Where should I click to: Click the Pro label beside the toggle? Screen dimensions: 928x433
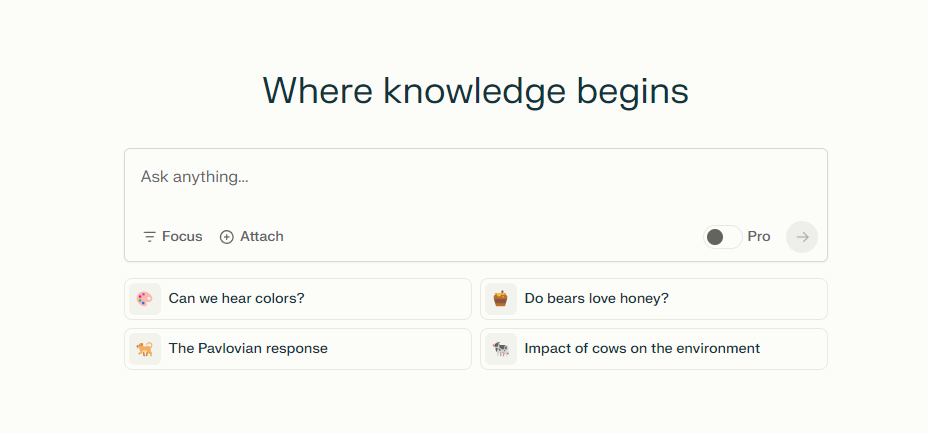pyautogui.click(x=759, y=237)
